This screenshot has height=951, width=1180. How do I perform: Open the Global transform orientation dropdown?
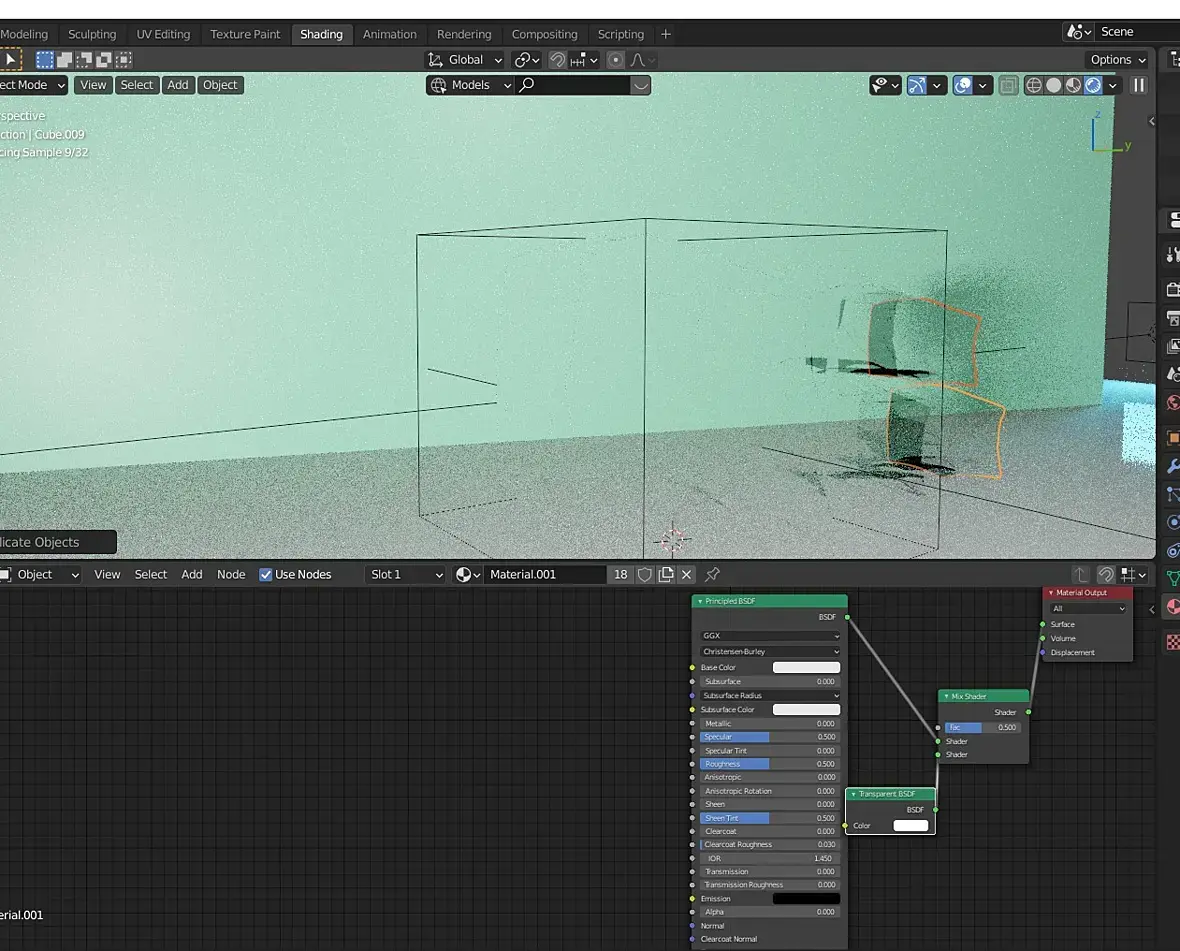coord(464,60)
